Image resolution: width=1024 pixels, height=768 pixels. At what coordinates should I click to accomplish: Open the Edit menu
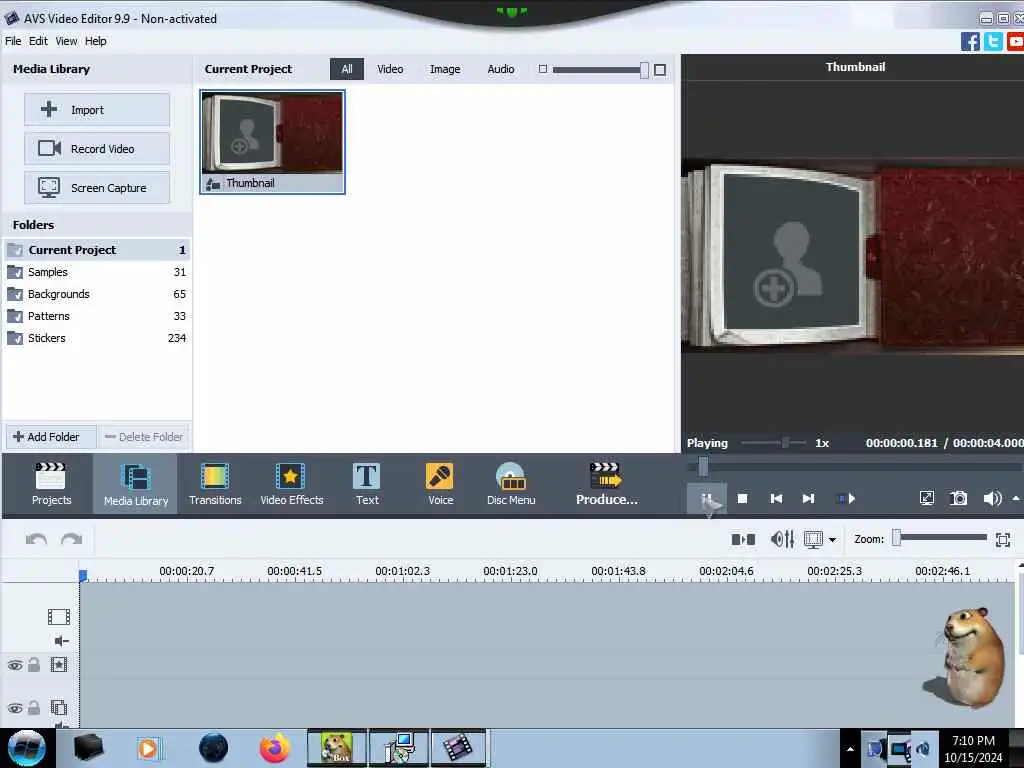[x=38, y=41]
